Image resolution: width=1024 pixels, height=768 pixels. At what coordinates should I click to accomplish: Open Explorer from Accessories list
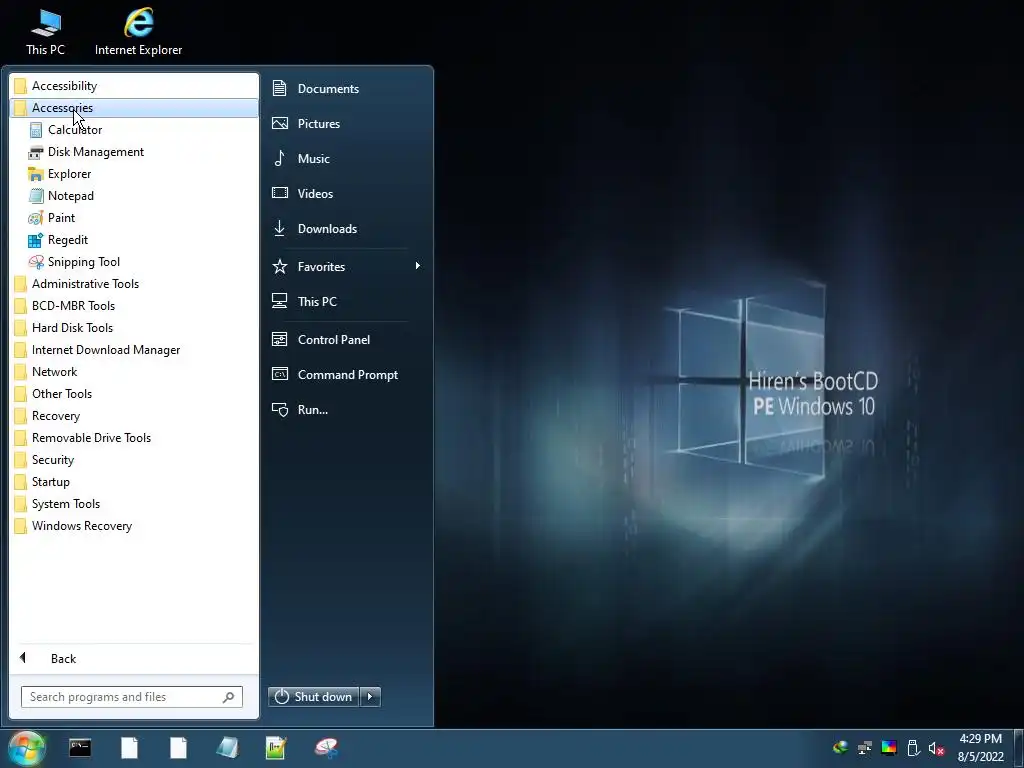pos(134,174)
